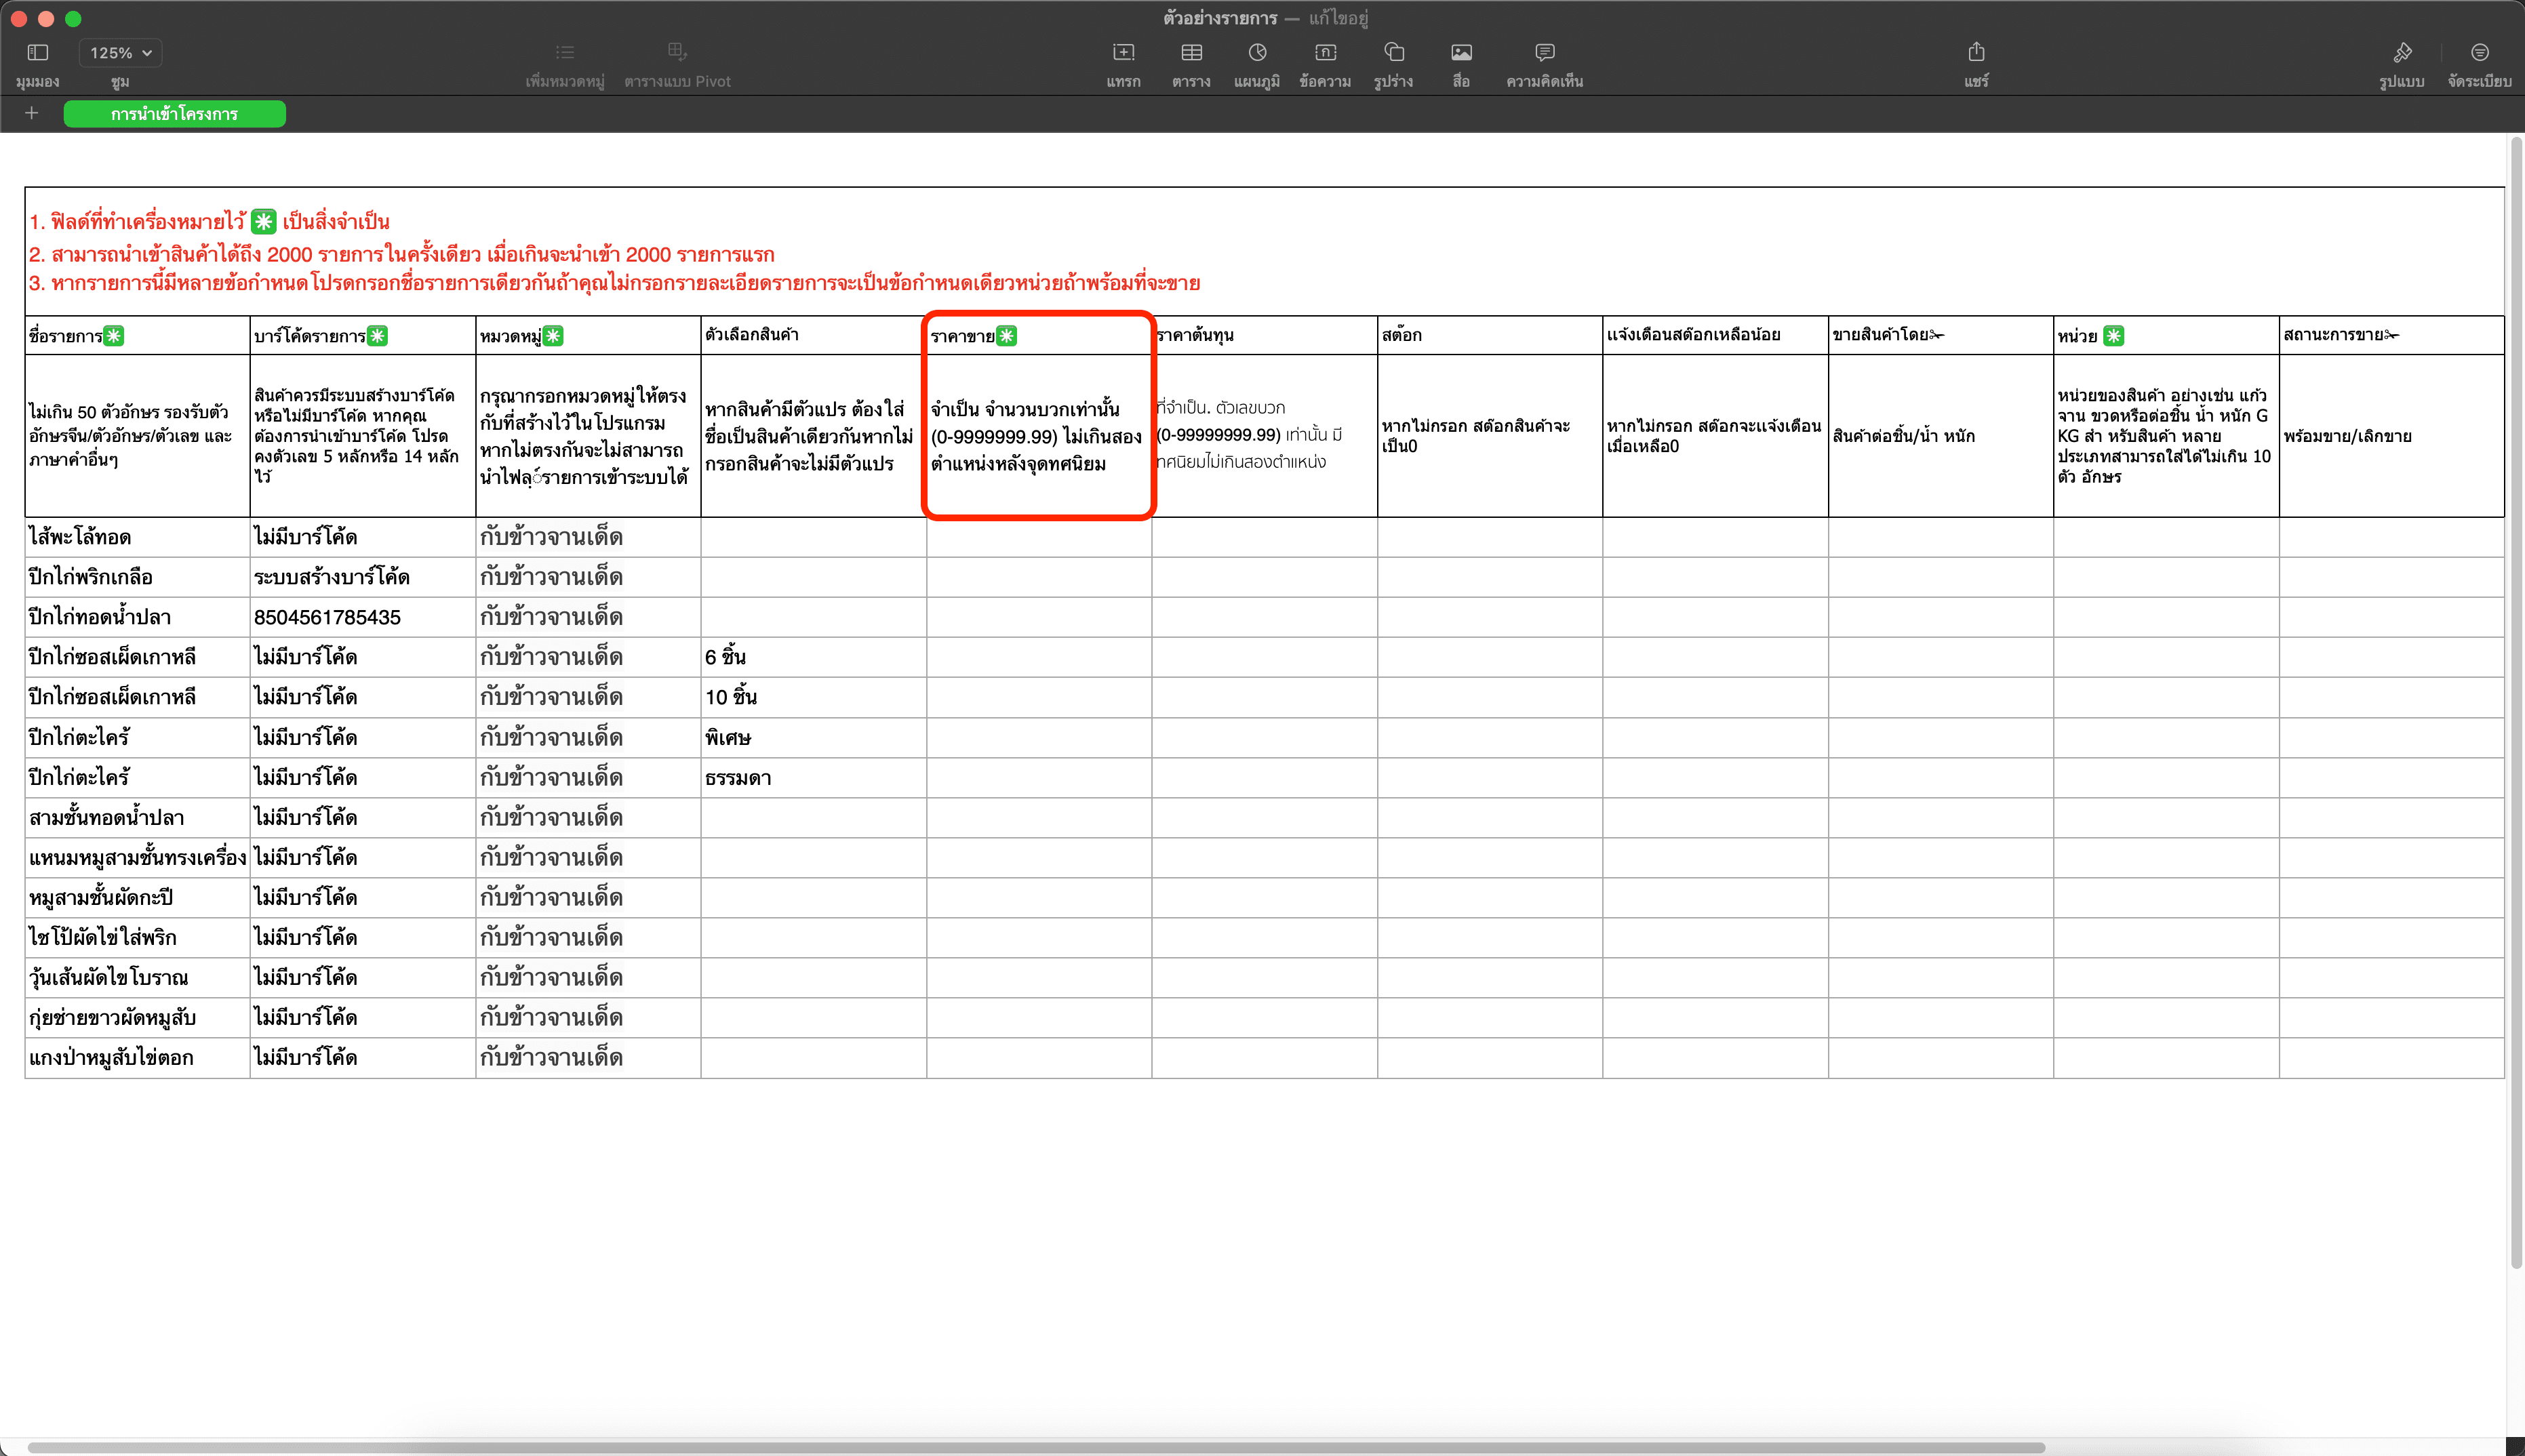This screenshot has height=1456, width=2525.
Task: Toggle the Format inspector panel
Action: 2402,52
